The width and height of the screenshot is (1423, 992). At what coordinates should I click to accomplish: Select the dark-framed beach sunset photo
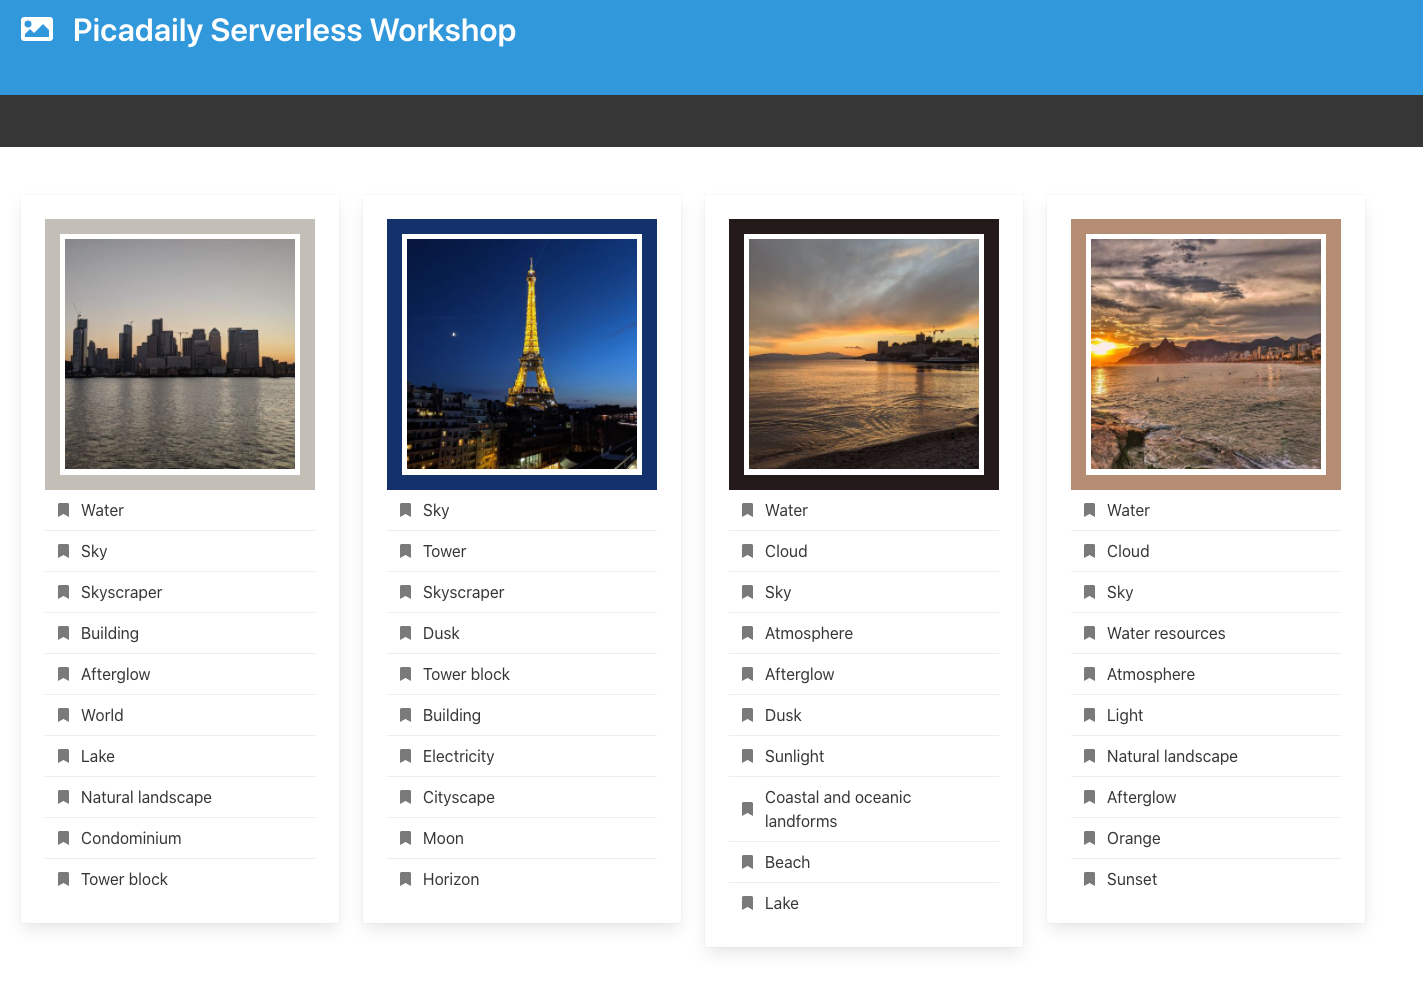point(864,354)
